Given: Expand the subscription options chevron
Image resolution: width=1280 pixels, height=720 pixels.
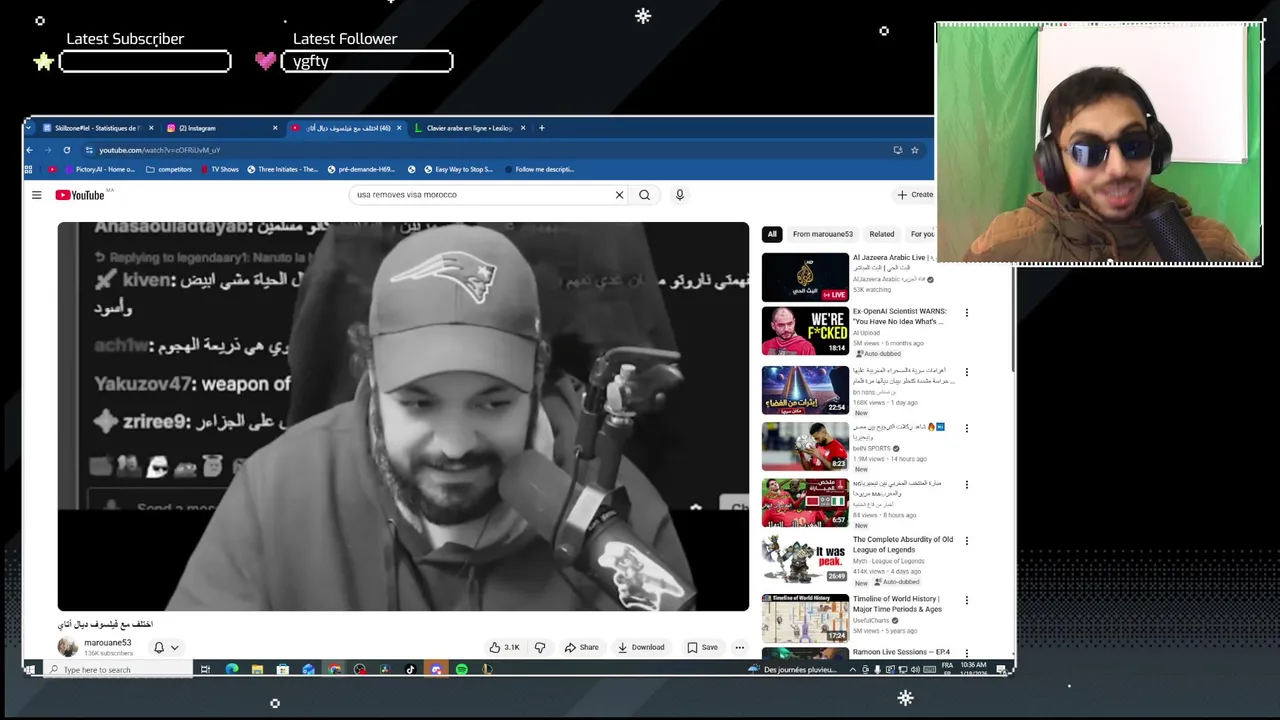Looking at the screenshot, I should coord(174,647).
